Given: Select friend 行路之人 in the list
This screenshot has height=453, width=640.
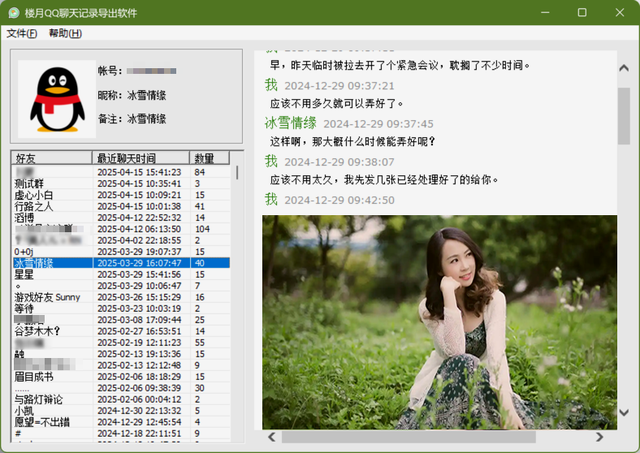Looking at the screenshot, I should point(33,207).
